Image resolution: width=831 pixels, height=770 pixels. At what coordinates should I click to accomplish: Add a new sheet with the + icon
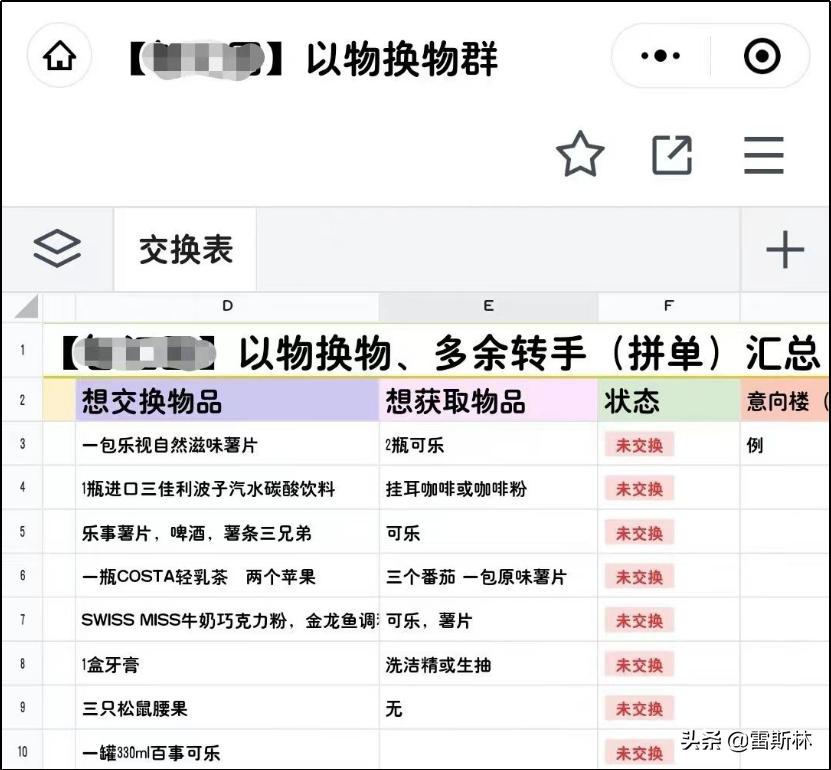(786, 250)
